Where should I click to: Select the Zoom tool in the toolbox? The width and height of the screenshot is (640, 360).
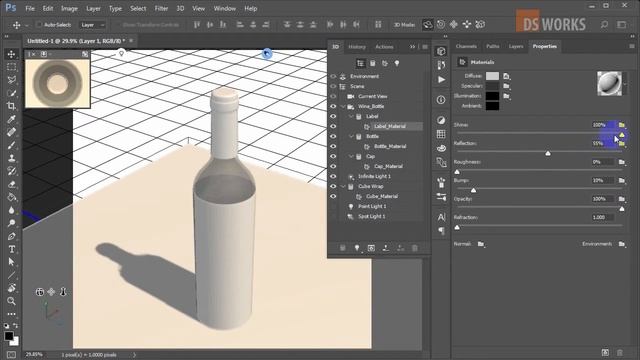pyautogui.click(x=11, y=301)
